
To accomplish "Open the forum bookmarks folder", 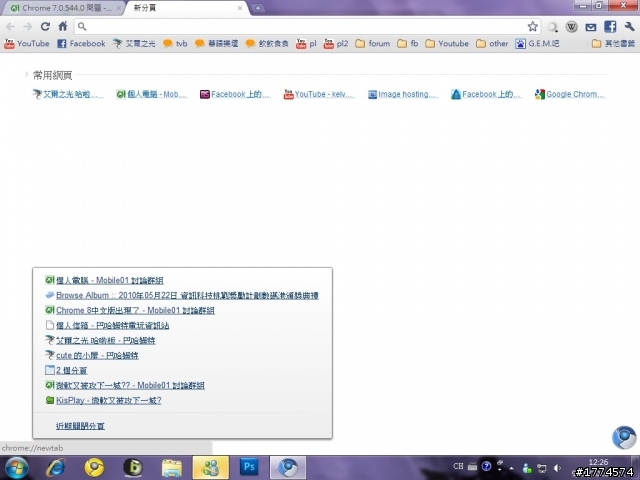I will pyautogui.click(x=373, y=43).
